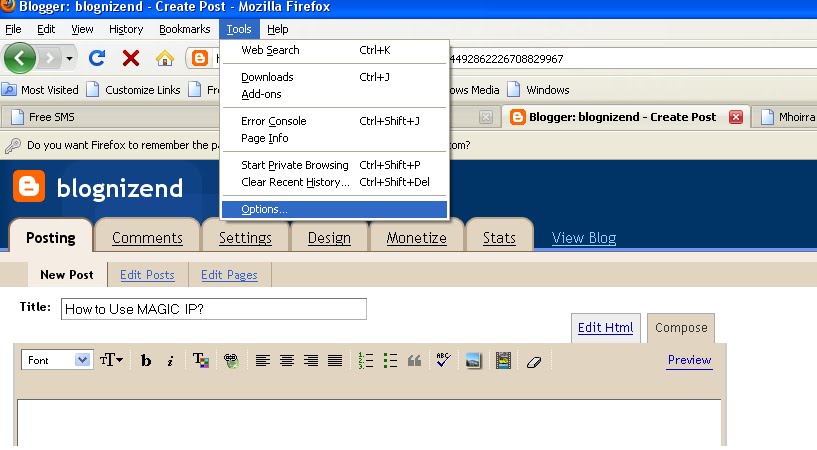Align text right

click(x=311, y=360)
